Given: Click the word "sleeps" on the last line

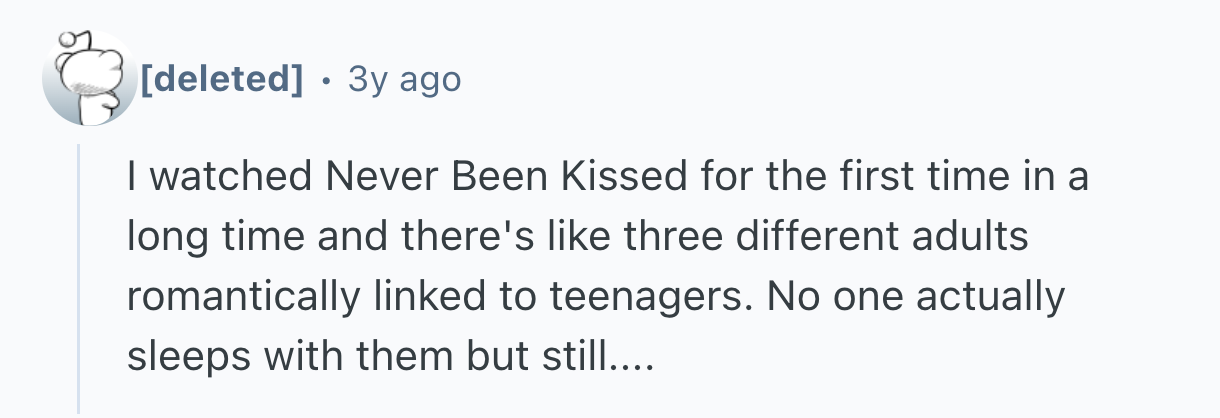Looking at the screenshot, I should point(181,356).
